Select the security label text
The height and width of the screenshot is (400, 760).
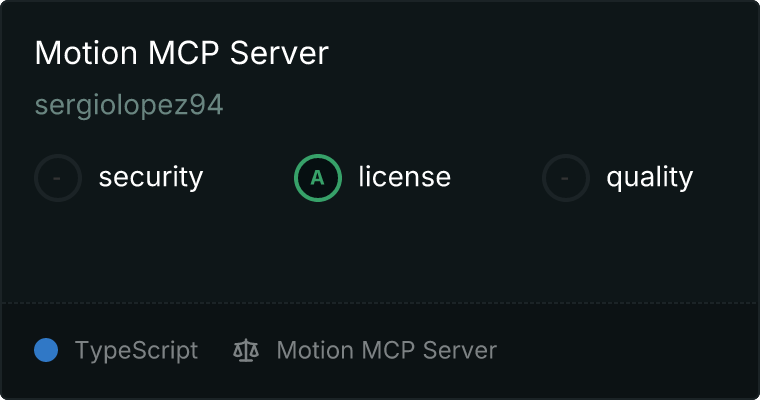click(151, 177)
